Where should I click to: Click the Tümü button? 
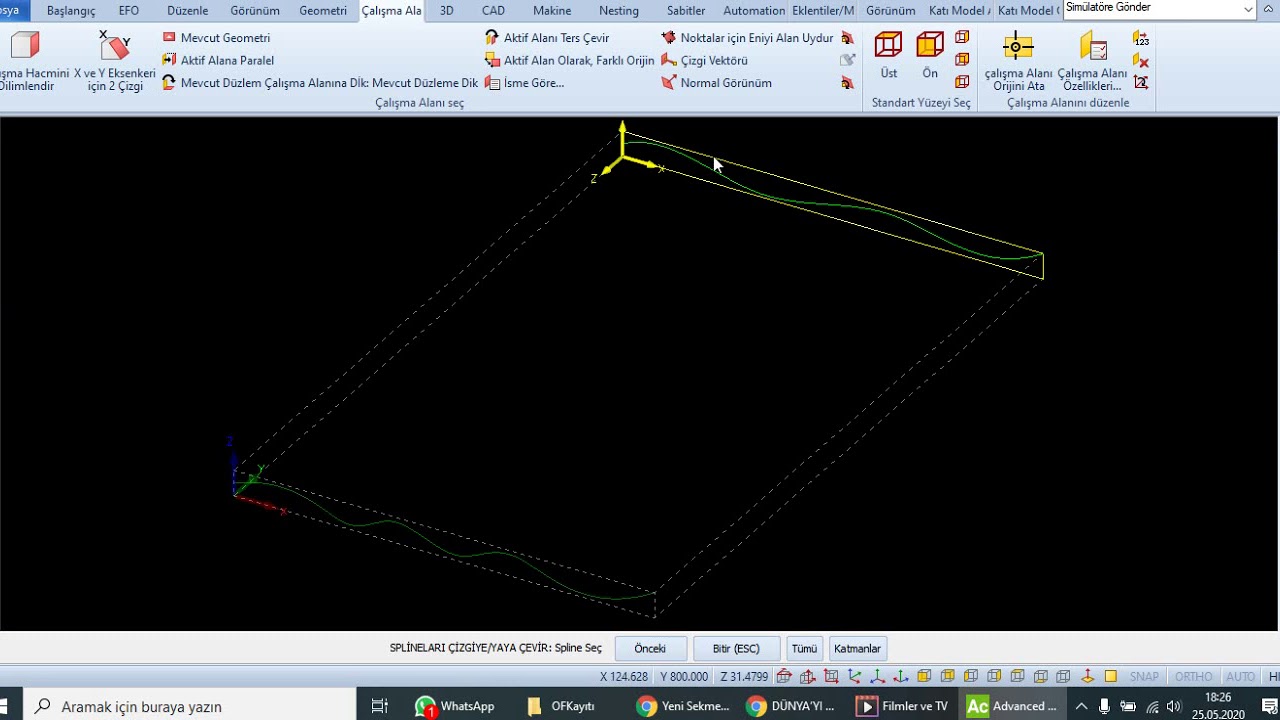(x=804, y=649)
